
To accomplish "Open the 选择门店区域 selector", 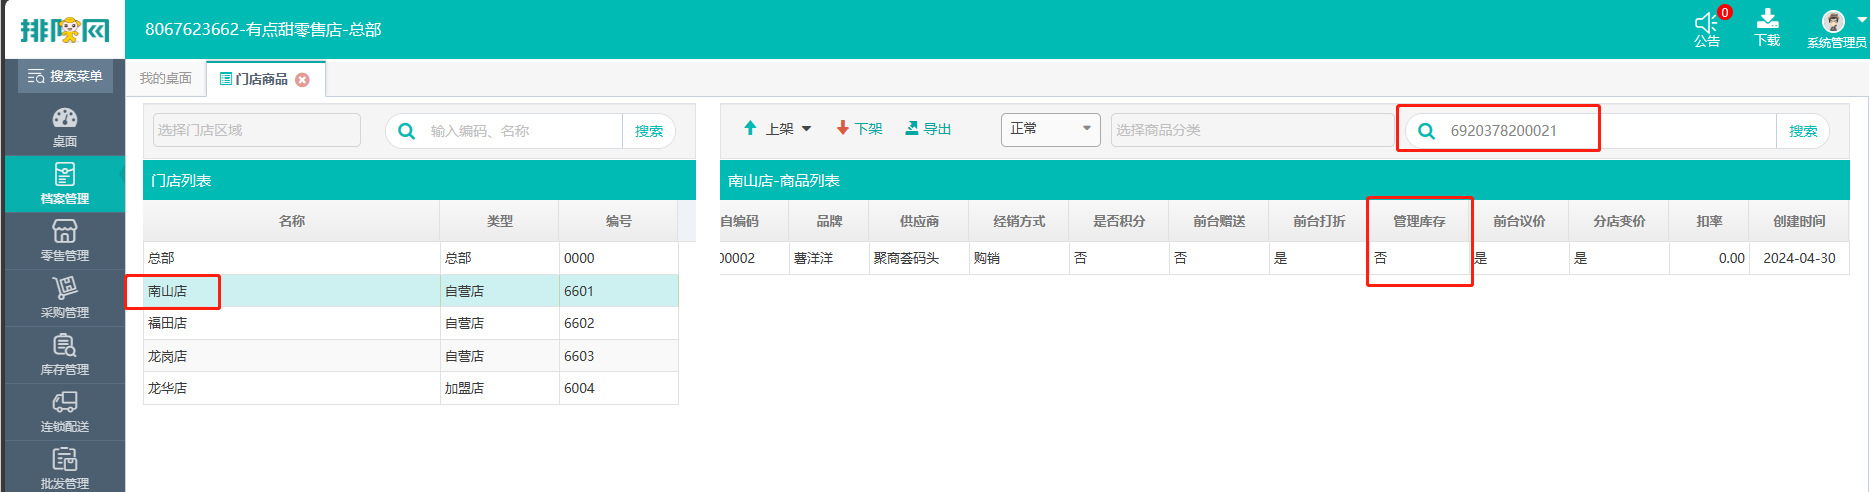I will tap(257, 130).
